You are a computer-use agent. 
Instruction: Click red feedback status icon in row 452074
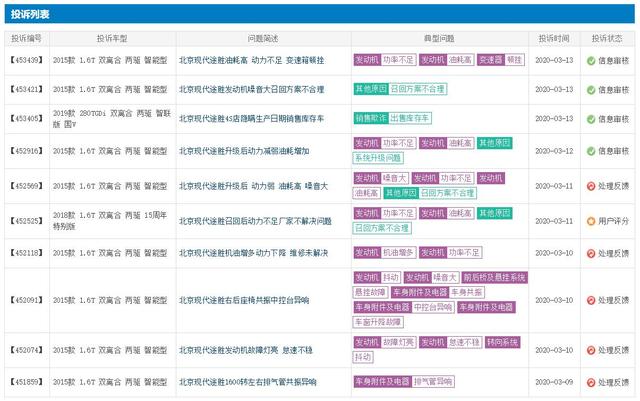[x=591, y=350]
